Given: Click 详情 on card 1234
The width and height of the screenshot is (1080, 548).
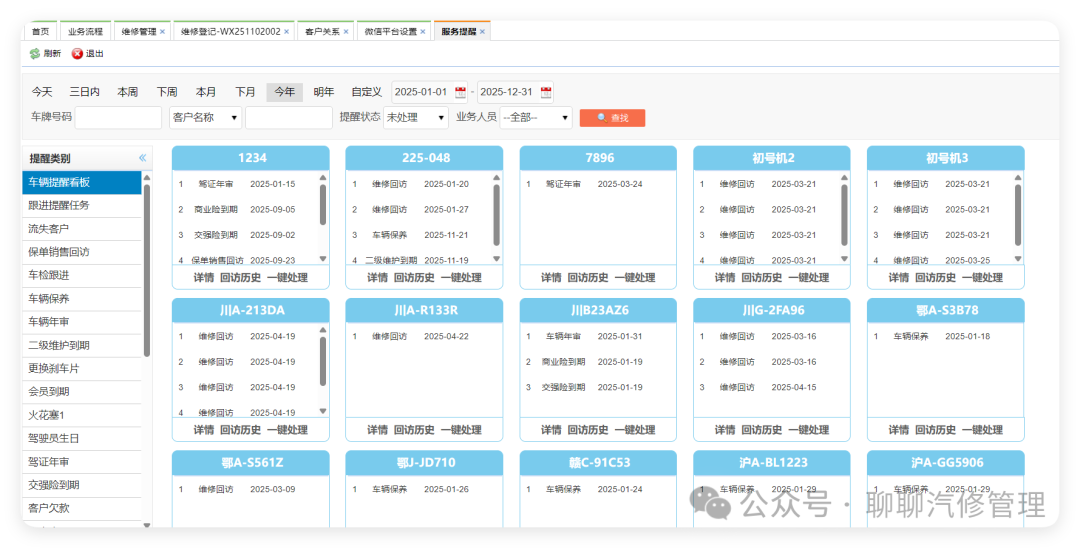Looking at the screenshot, I should click(x=204, y=277).
